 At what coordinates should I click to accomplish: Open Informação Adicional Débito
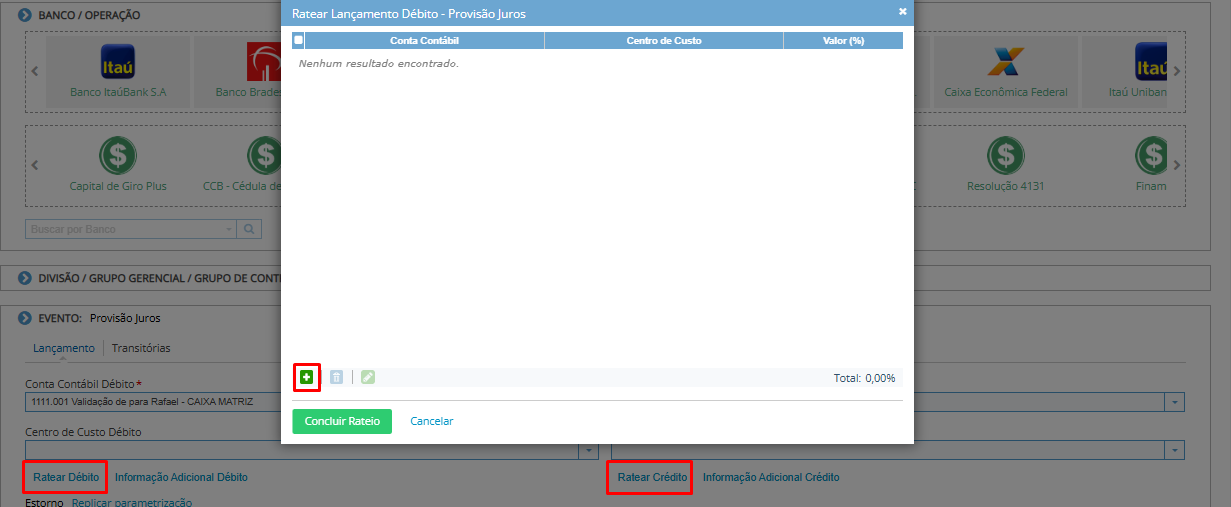[181, 477]
